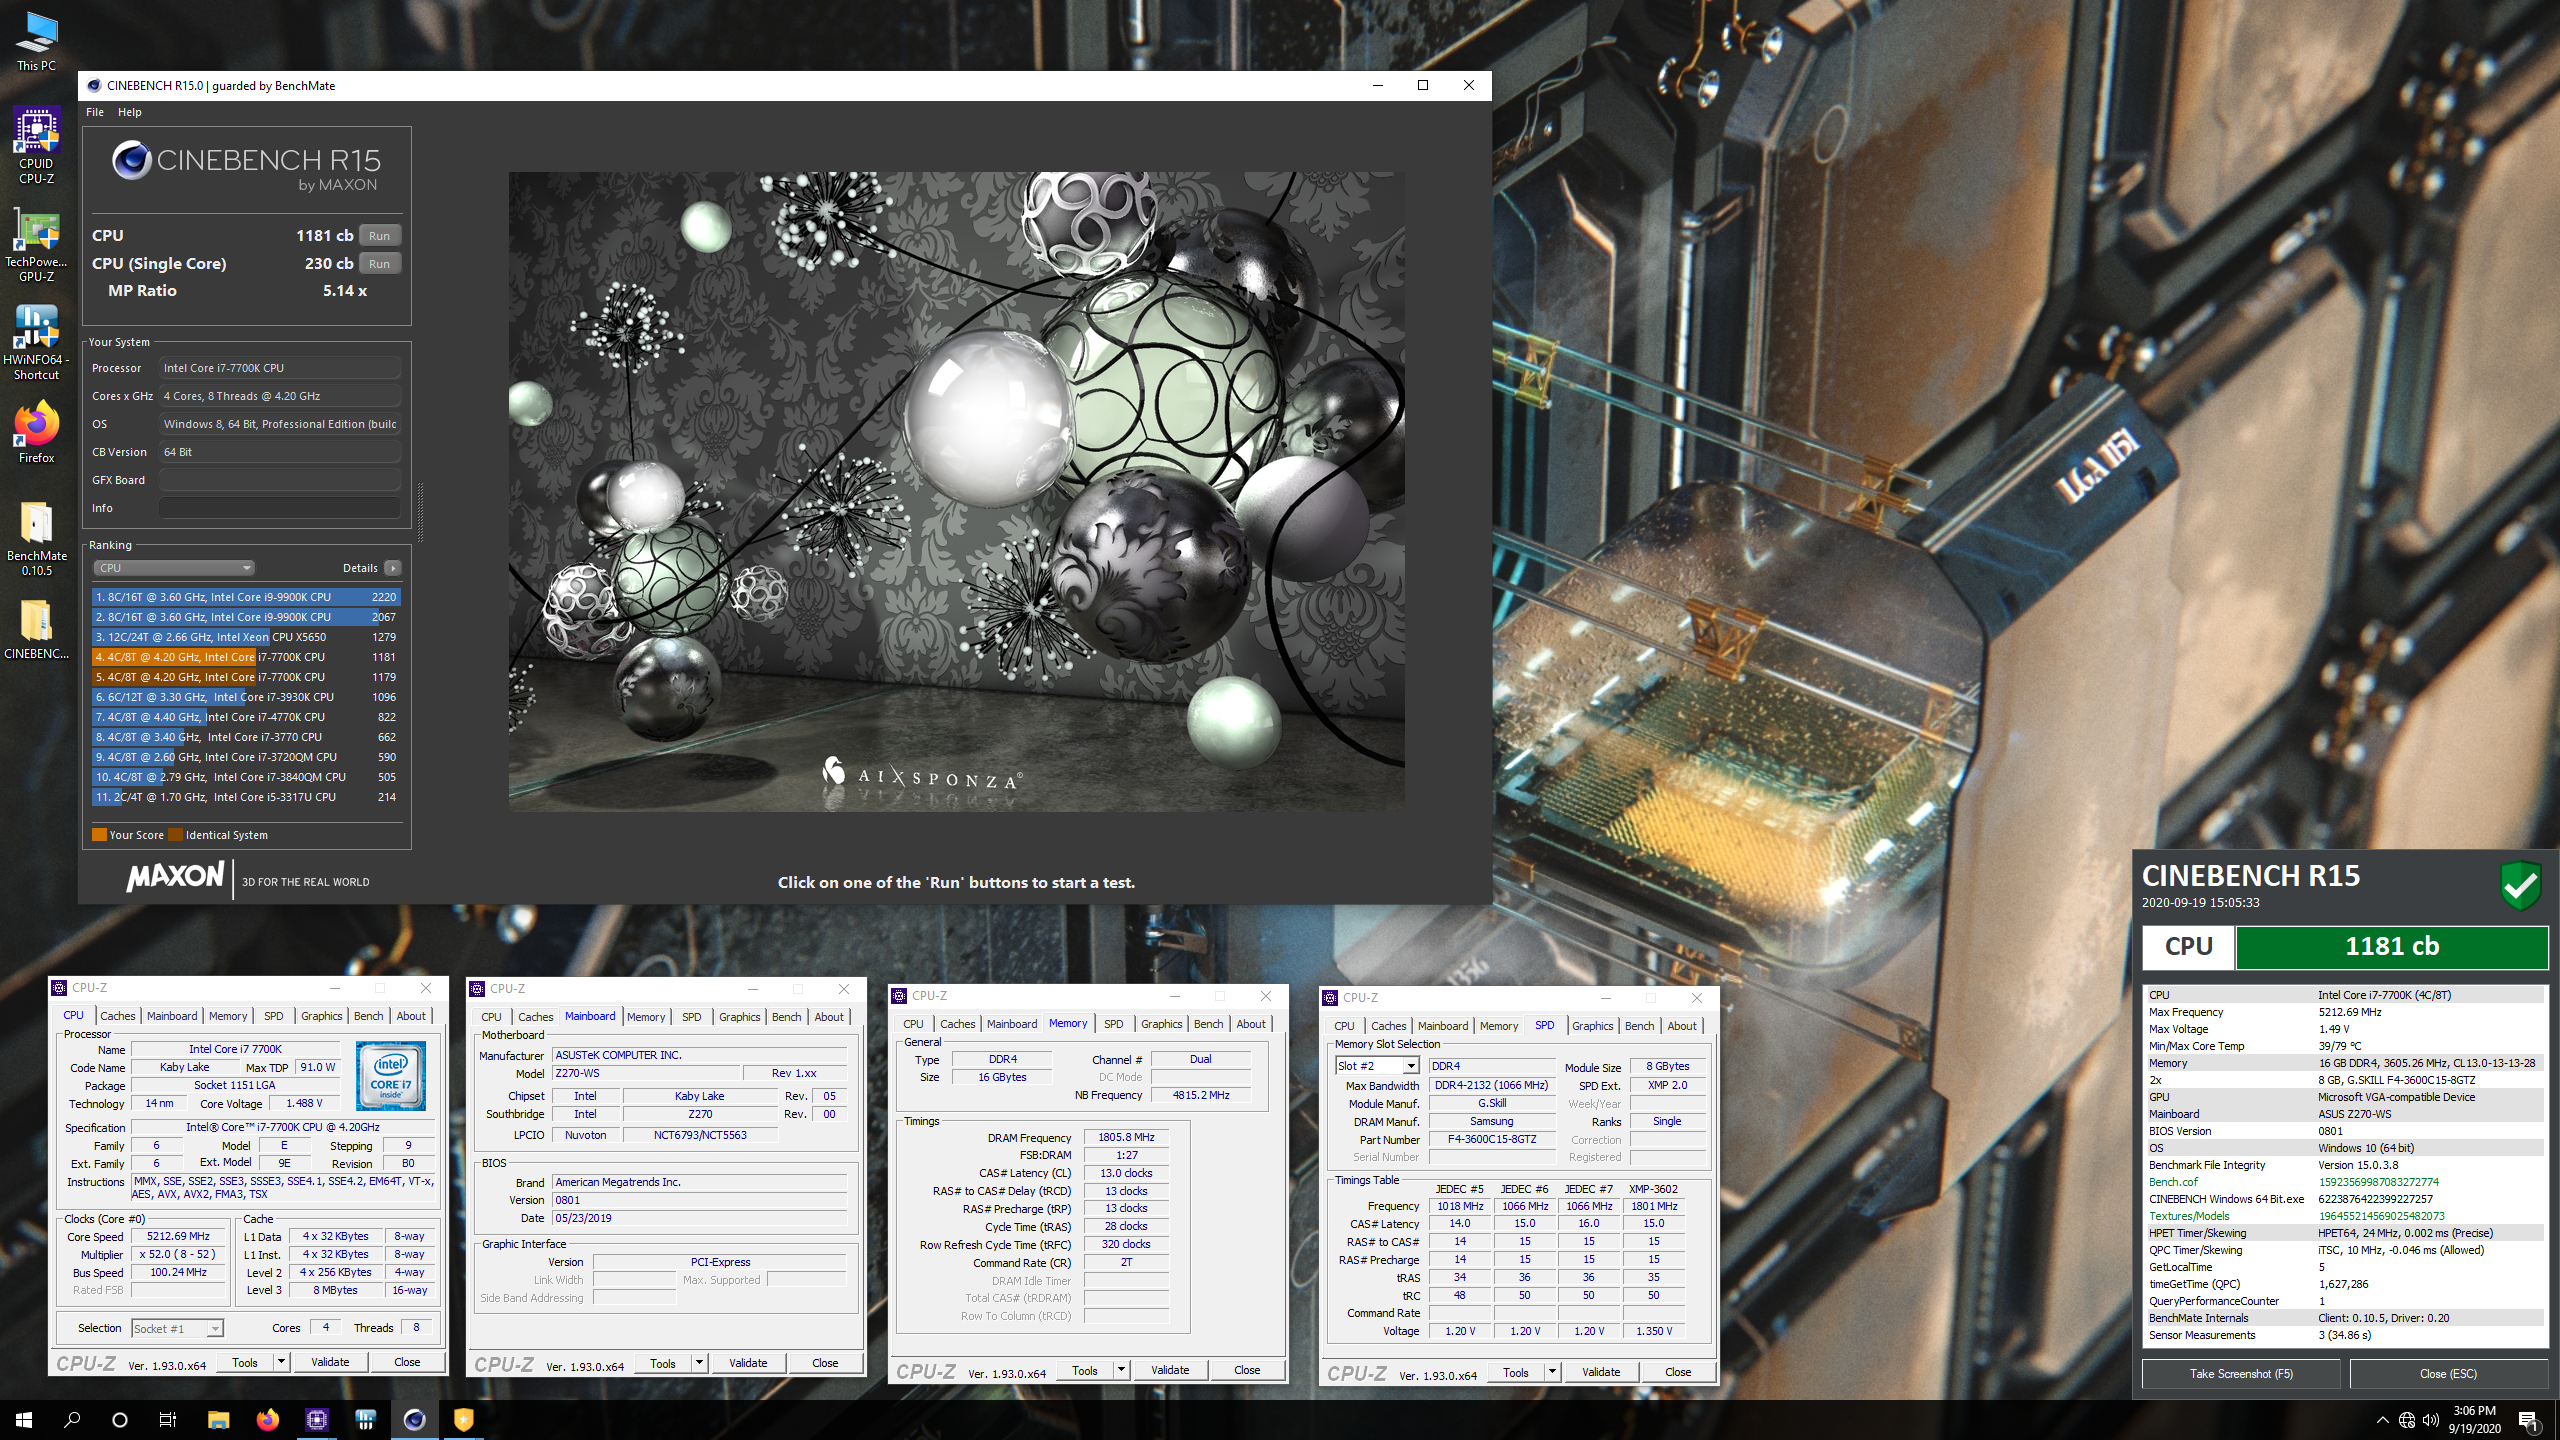The image size is (2560, 1440).
Task: Click the Your Score orange legend swatch
Action: pos(99,835)
